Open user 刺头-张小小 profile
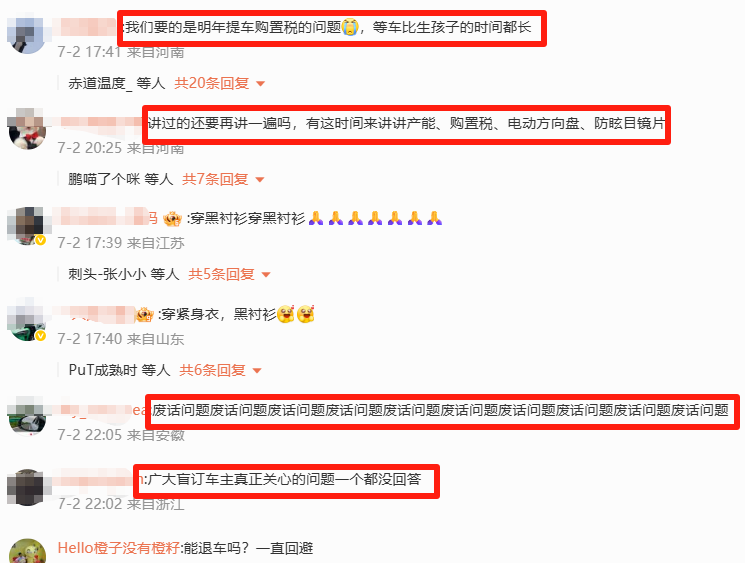 [107, 275]
